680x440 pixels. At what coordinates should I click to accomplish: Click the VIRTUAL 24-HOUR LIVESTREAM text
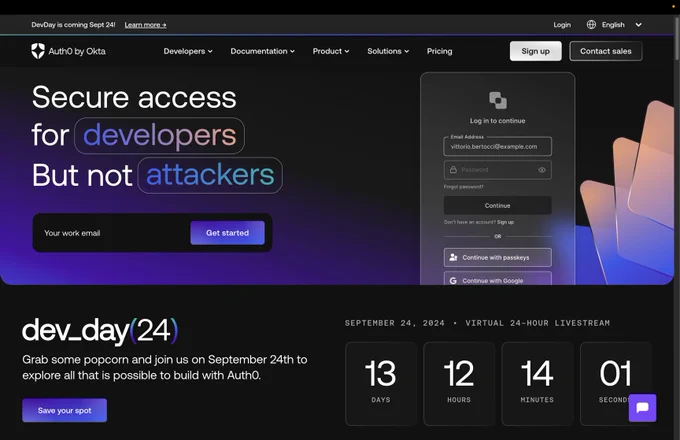[537, 323]
